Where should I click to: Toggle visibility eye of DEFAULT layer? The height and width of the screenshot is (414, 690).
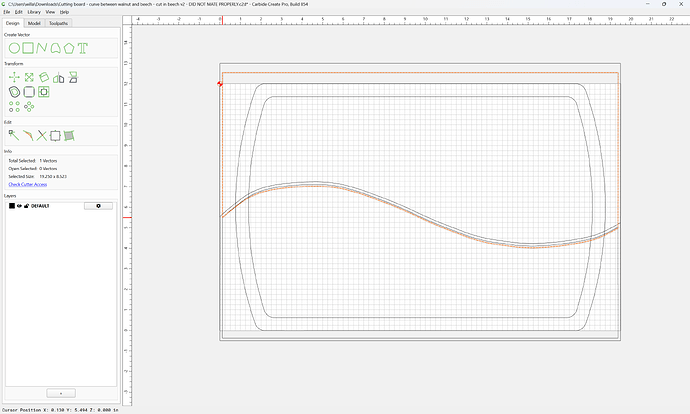pyautogui.click(x=19, y=206)
